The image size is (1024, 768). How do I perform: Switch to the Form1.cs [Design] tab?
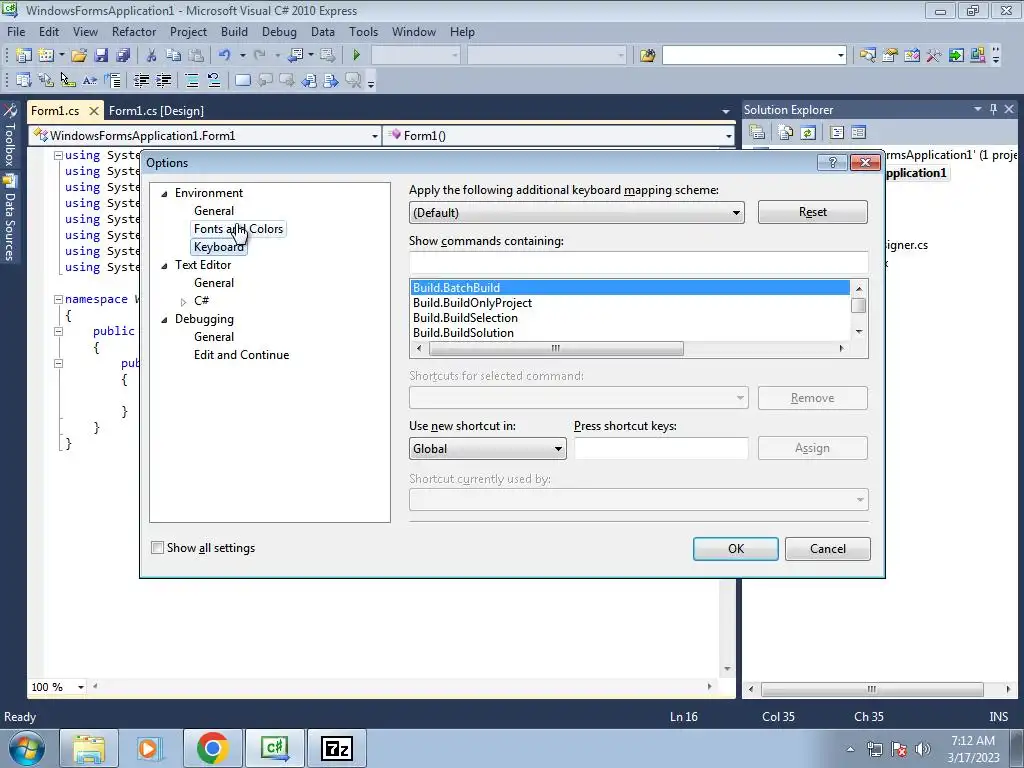(x=156, y=110)
